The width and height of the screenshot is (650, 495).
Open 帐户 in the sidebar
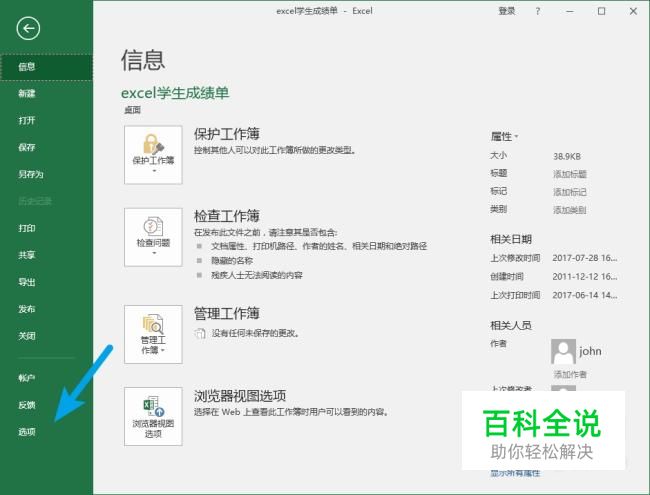(27, 378)
